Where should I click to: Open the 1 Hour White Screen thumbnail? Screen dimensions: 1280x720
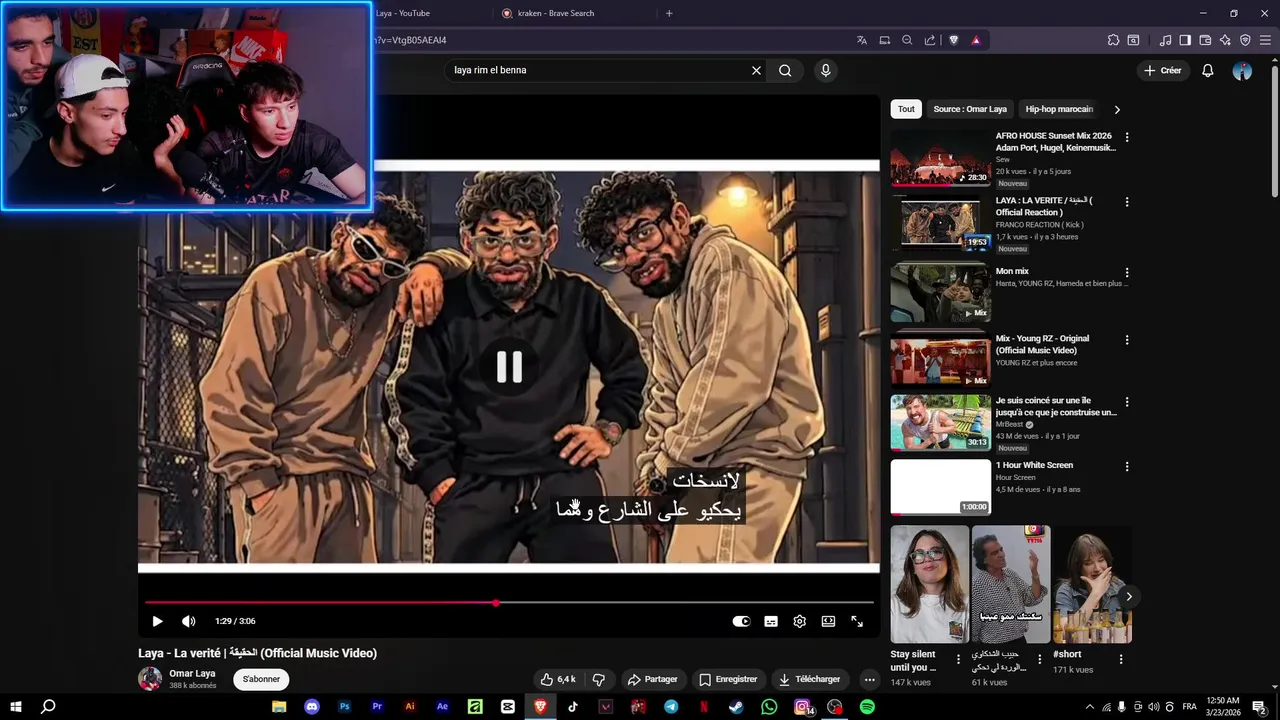point(940,487)
